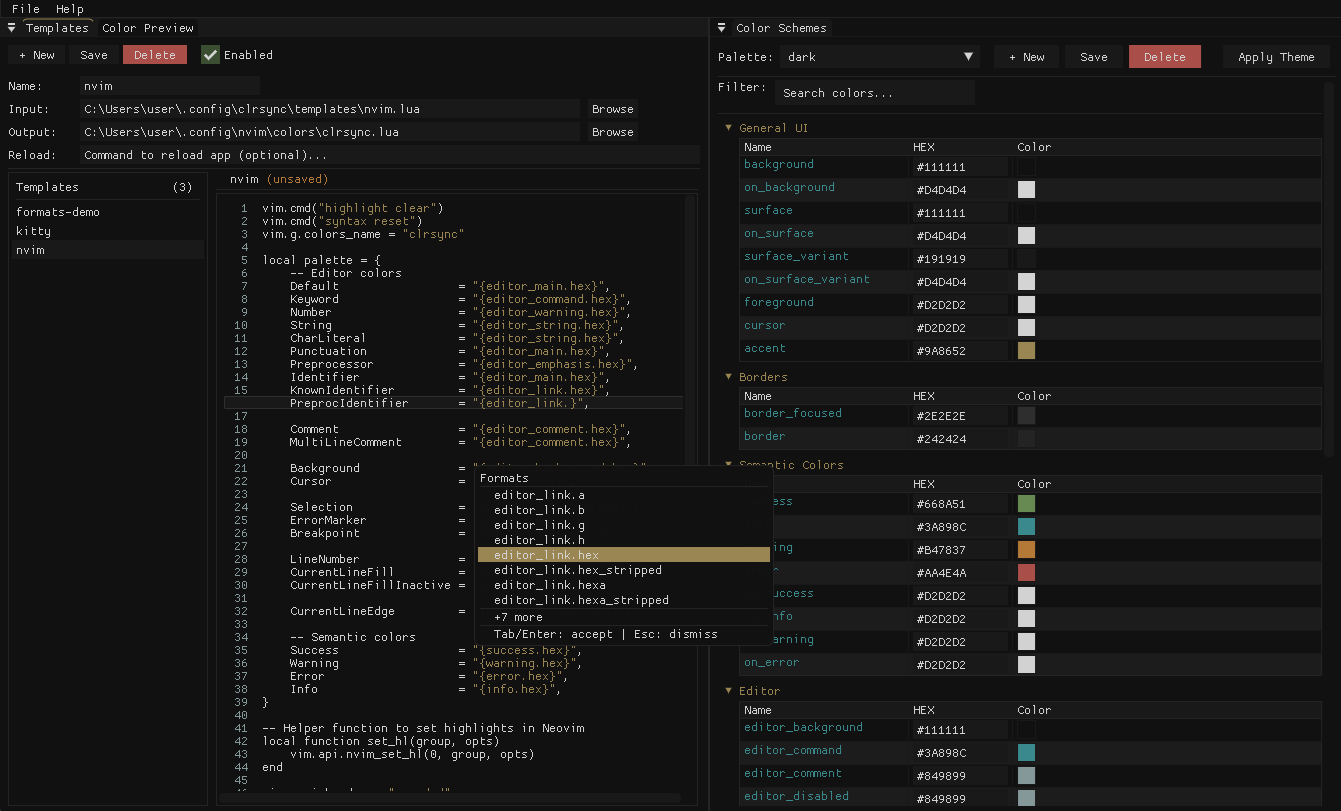Collapse the Color Schemes panel triangle

(x=722, y=28)
